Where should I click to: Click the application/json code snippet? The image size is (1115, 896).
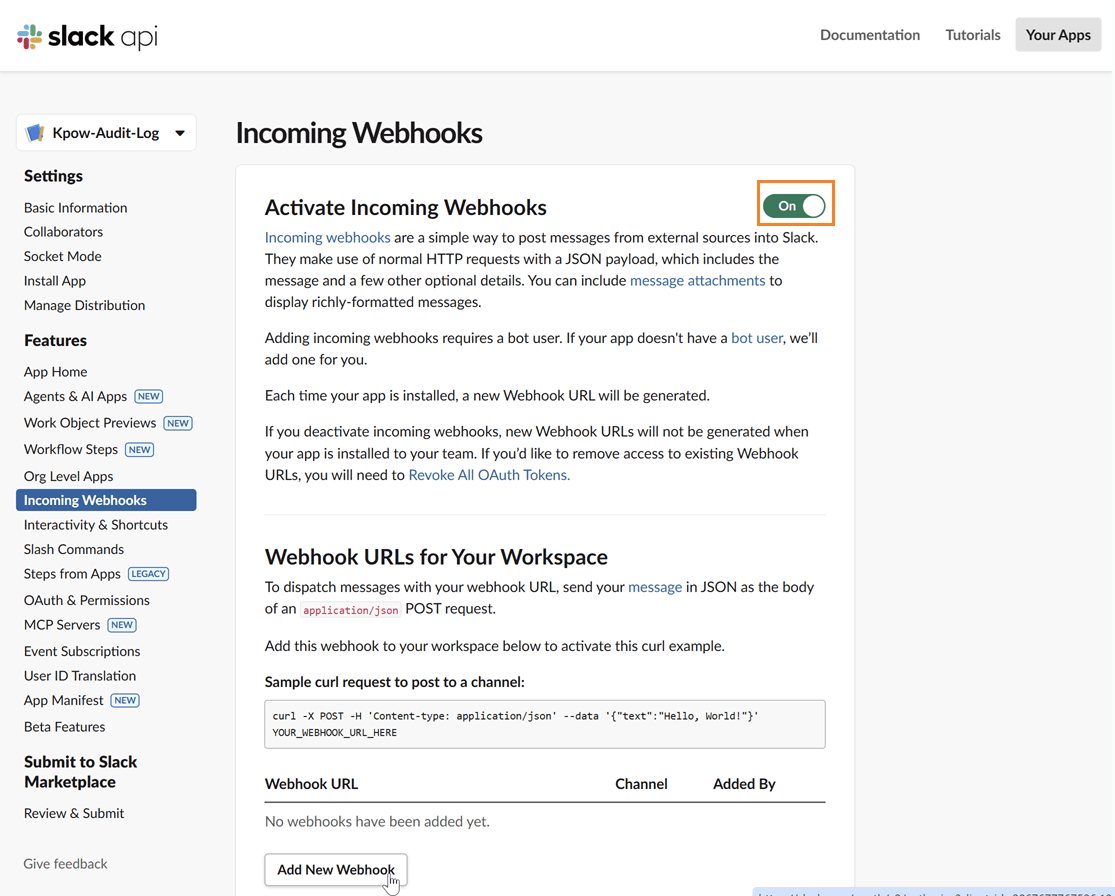tap(351, 609)
